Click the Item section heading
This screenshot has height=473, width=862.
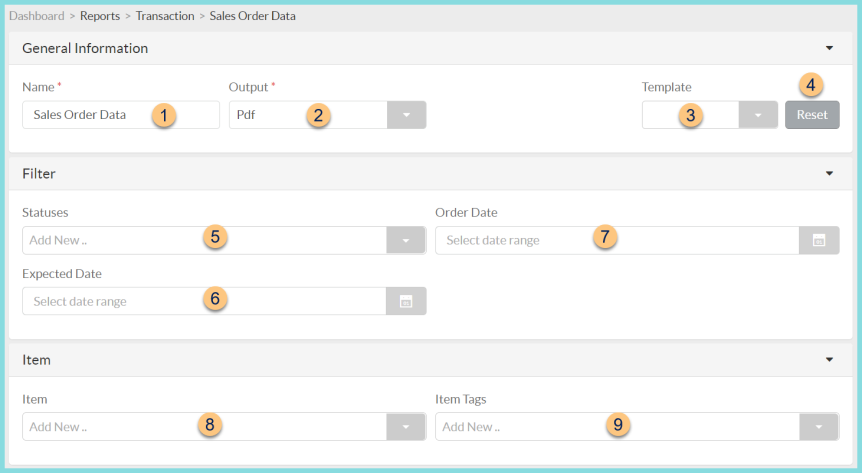[36, 360]
